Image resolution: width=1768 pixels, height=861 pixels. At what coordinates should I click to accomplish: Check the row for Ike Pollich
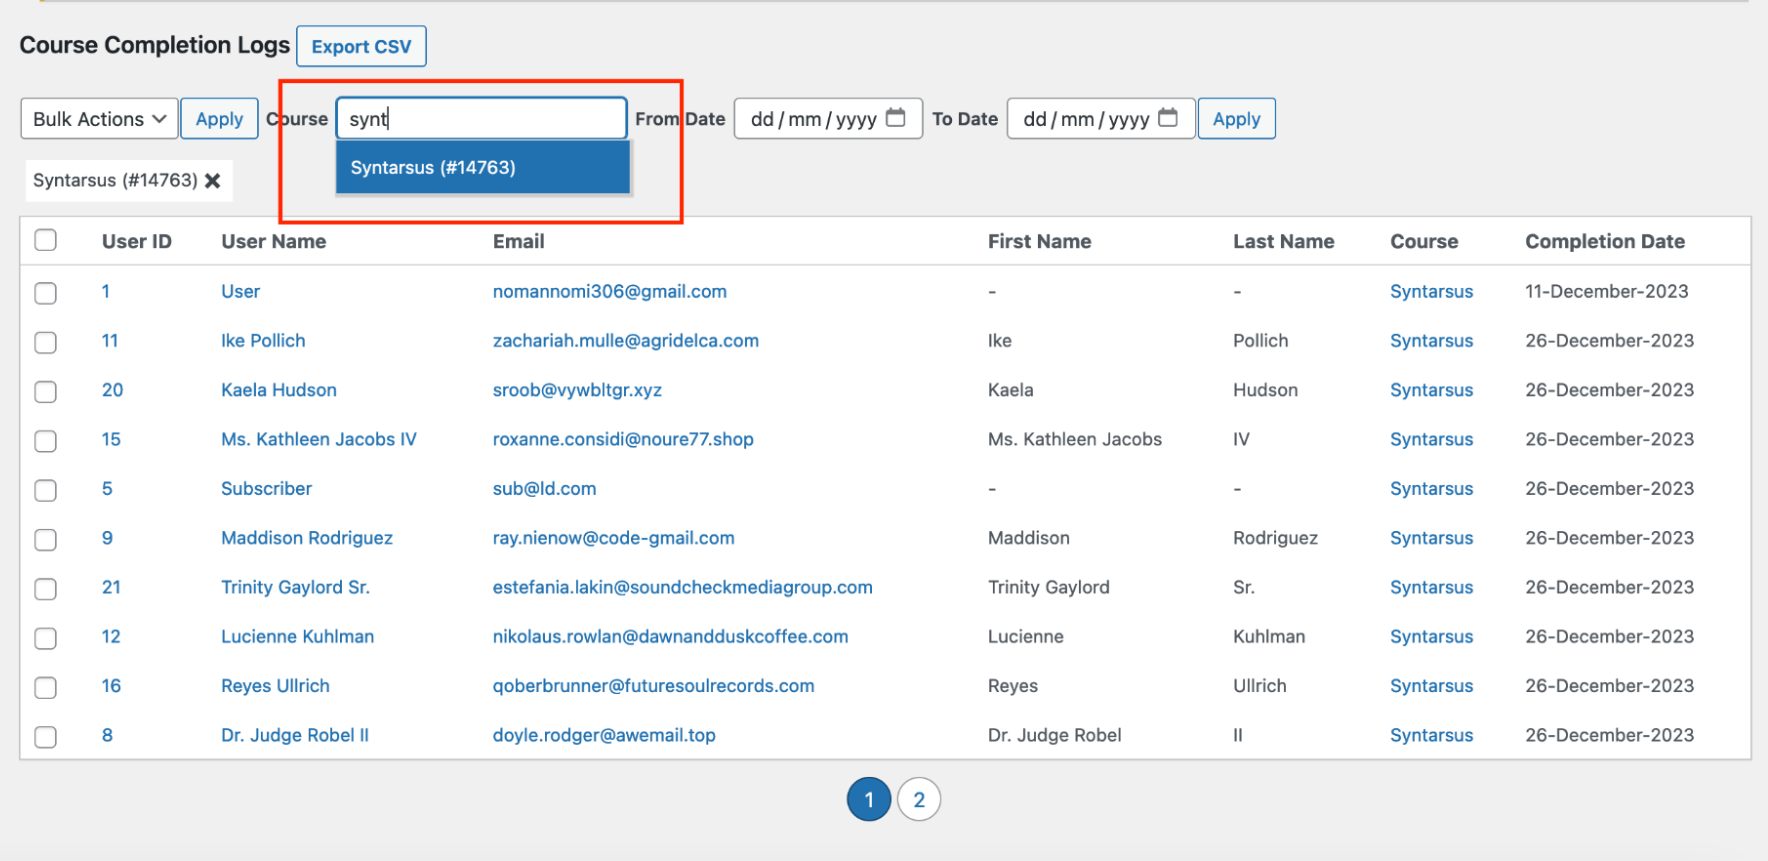(46, 342)
